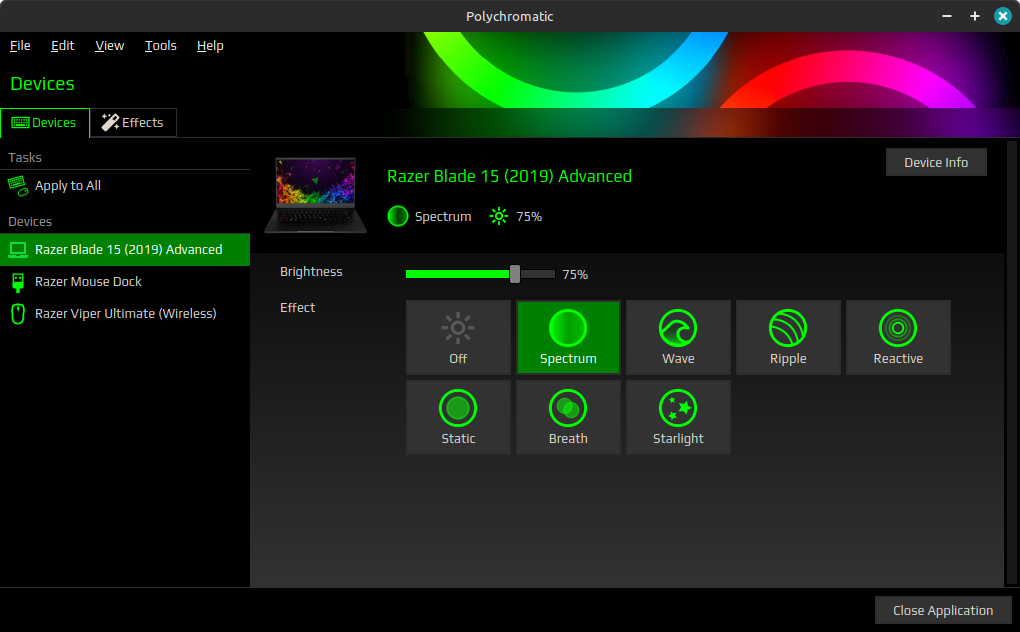Open the Help menu
The width and height of the screenshot is (1020, 632).
tap(210, 46)
